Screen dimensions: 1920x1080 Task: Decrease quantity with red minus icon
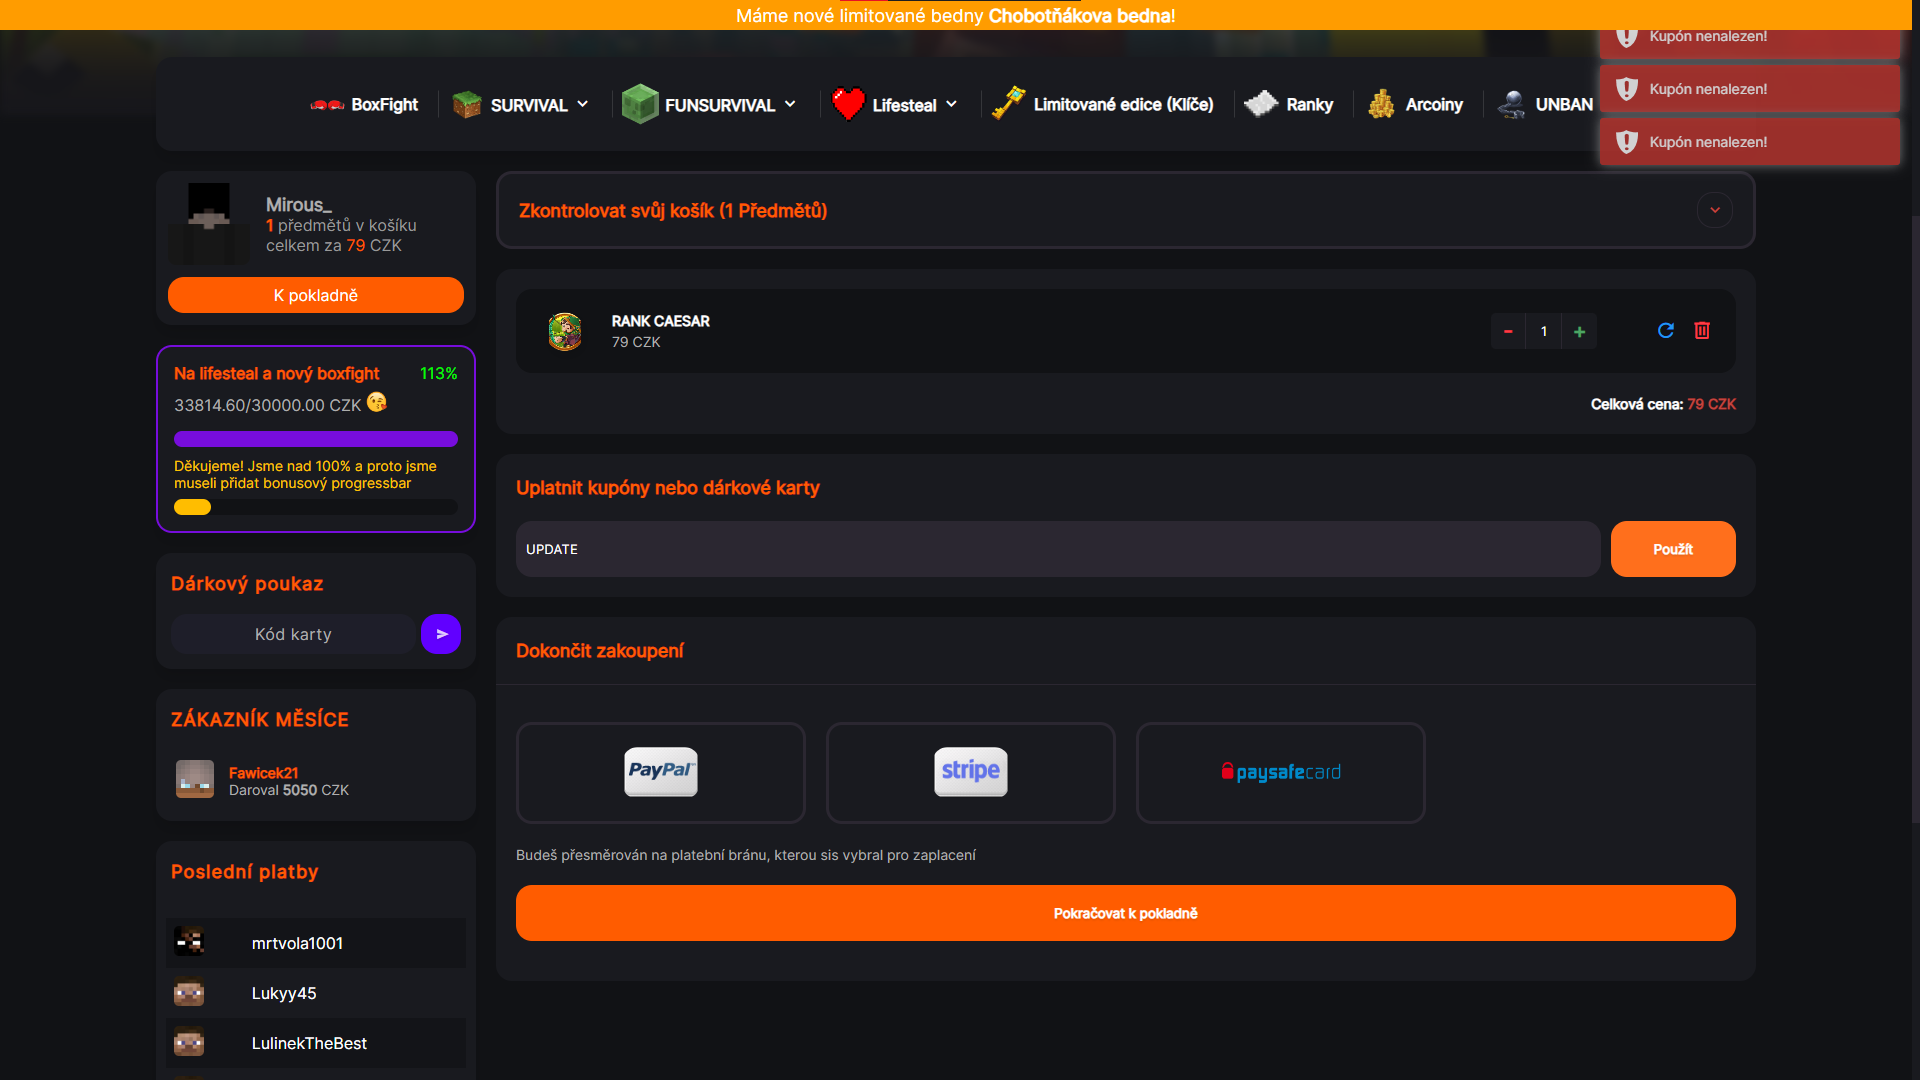[1508, 332]
